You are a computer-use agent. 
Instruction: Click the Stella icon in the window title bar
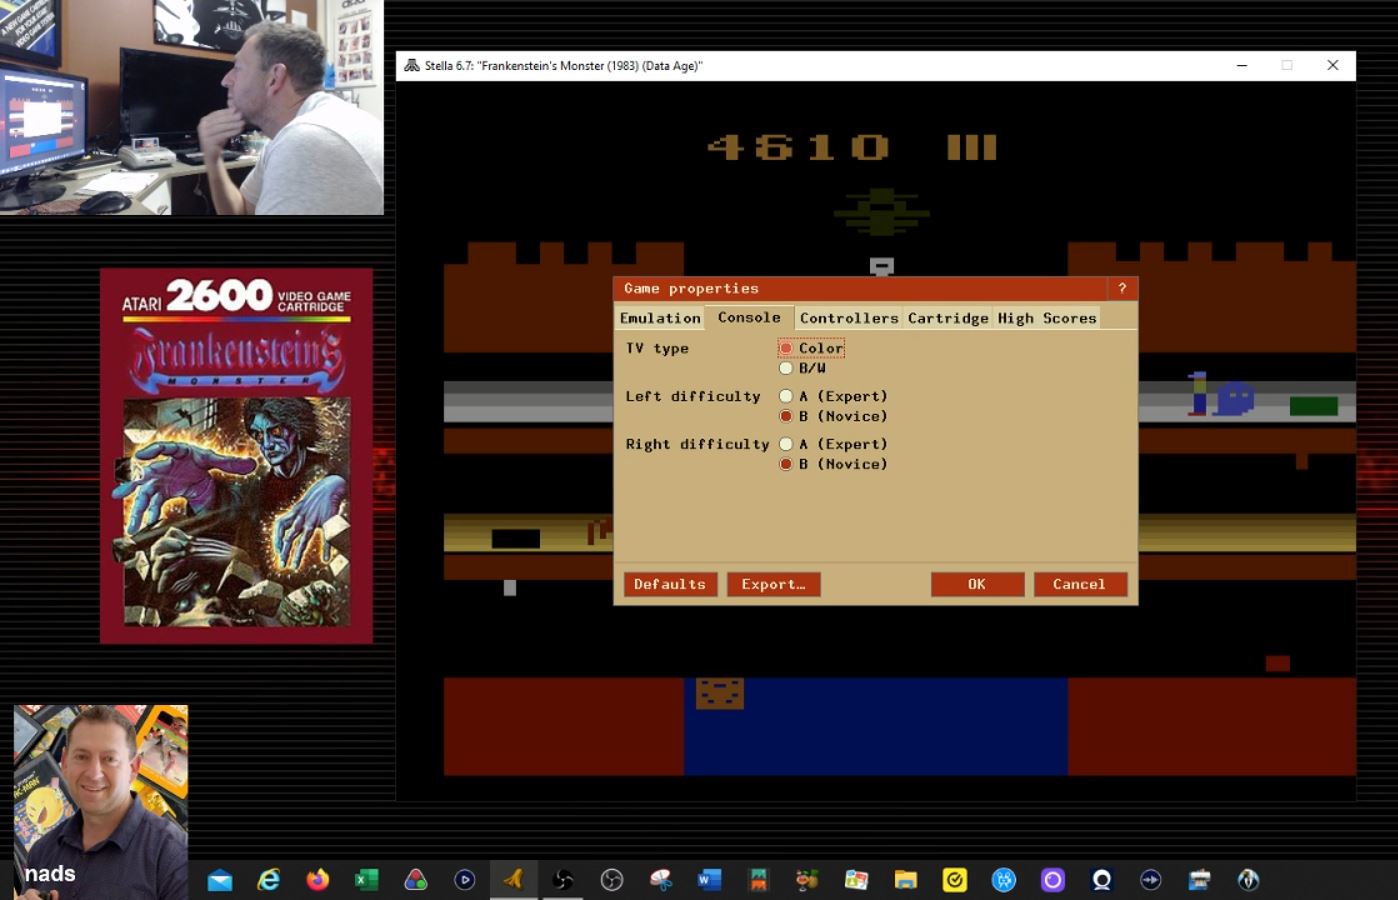[412, 66]
